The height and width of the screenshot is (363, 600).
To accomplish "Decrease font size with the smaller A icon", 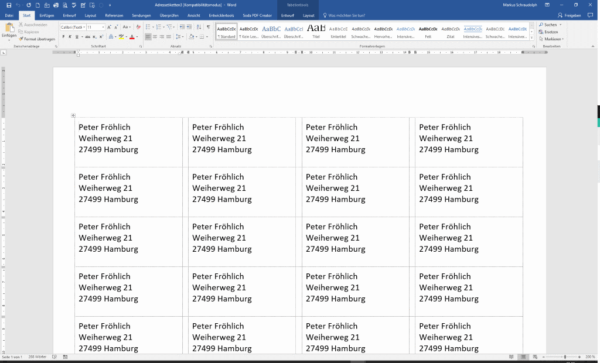I will 116,27.
